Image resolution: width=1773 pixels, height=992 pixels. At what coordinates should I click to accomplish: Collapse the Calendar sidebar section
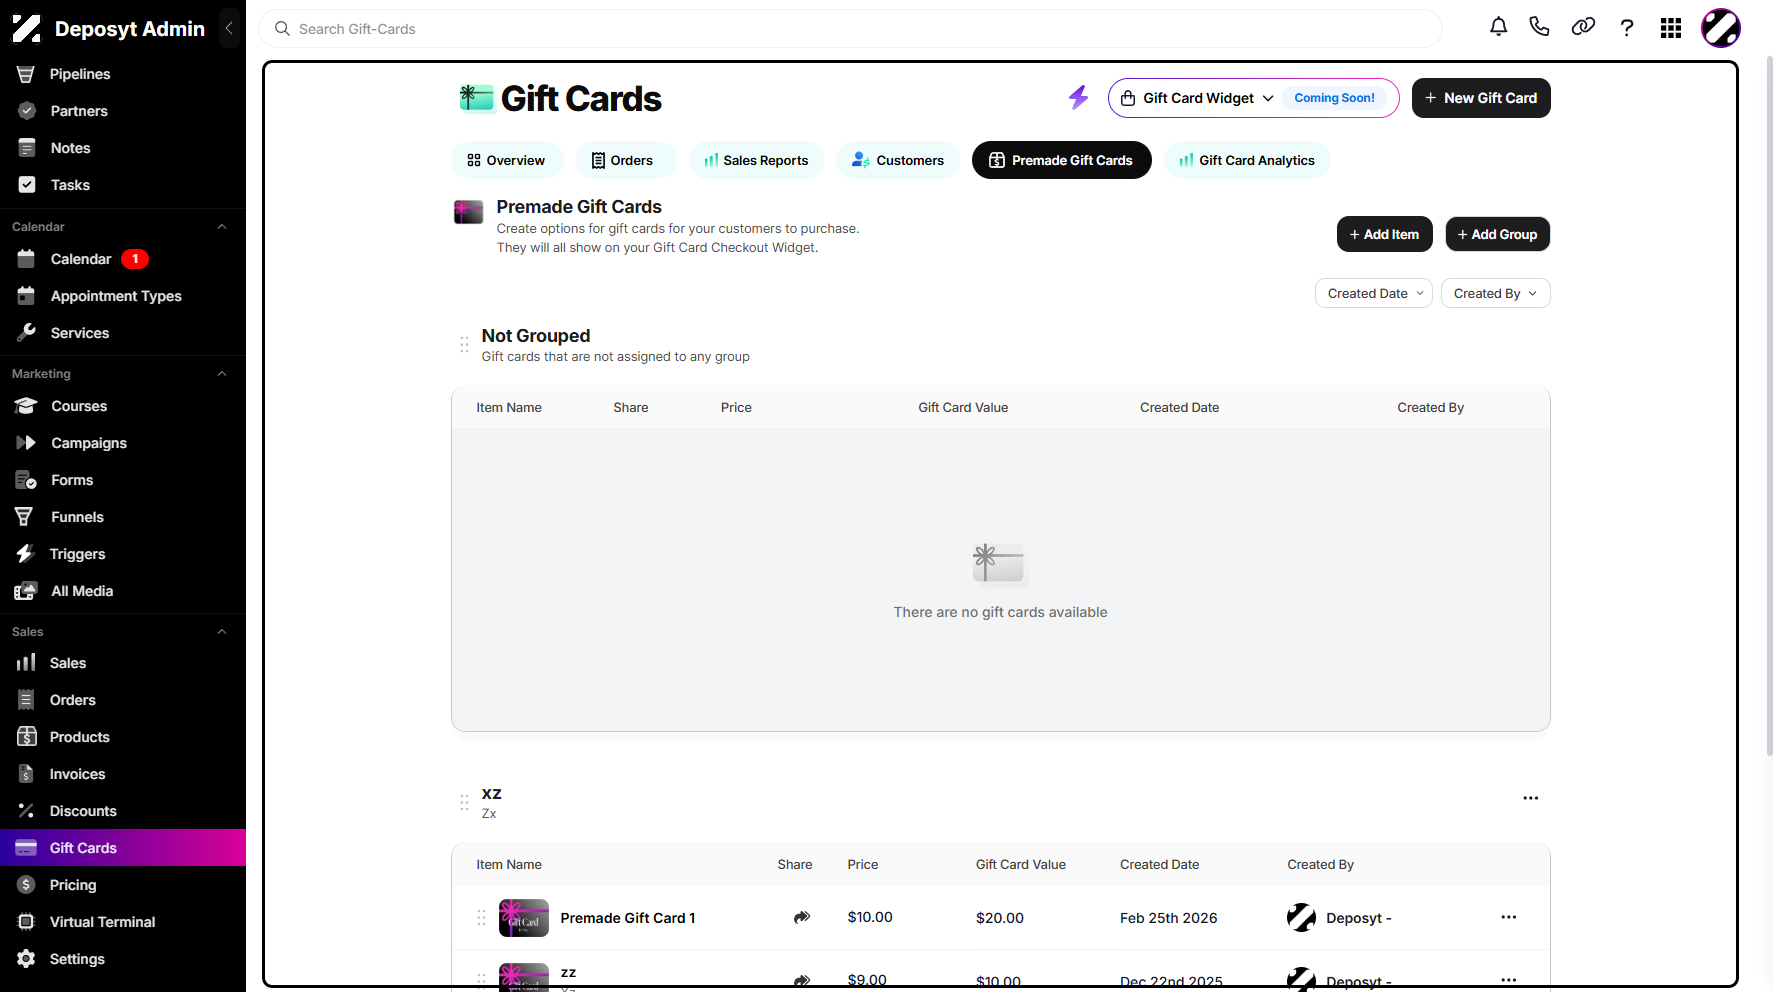click(x=222, y=227)
